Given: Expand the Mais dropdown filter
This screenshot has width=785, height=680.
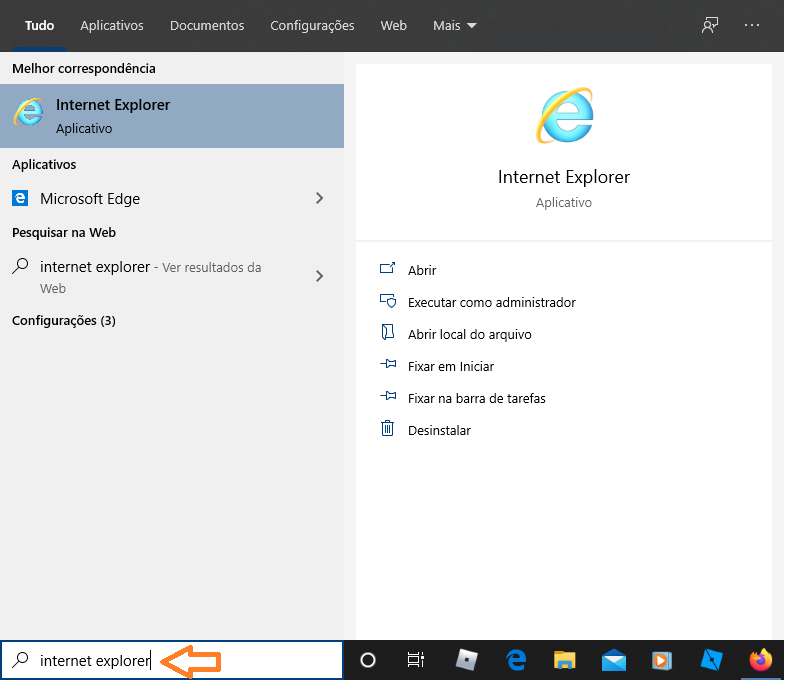Looking at the screenshot, I should (x=455, y=25).
